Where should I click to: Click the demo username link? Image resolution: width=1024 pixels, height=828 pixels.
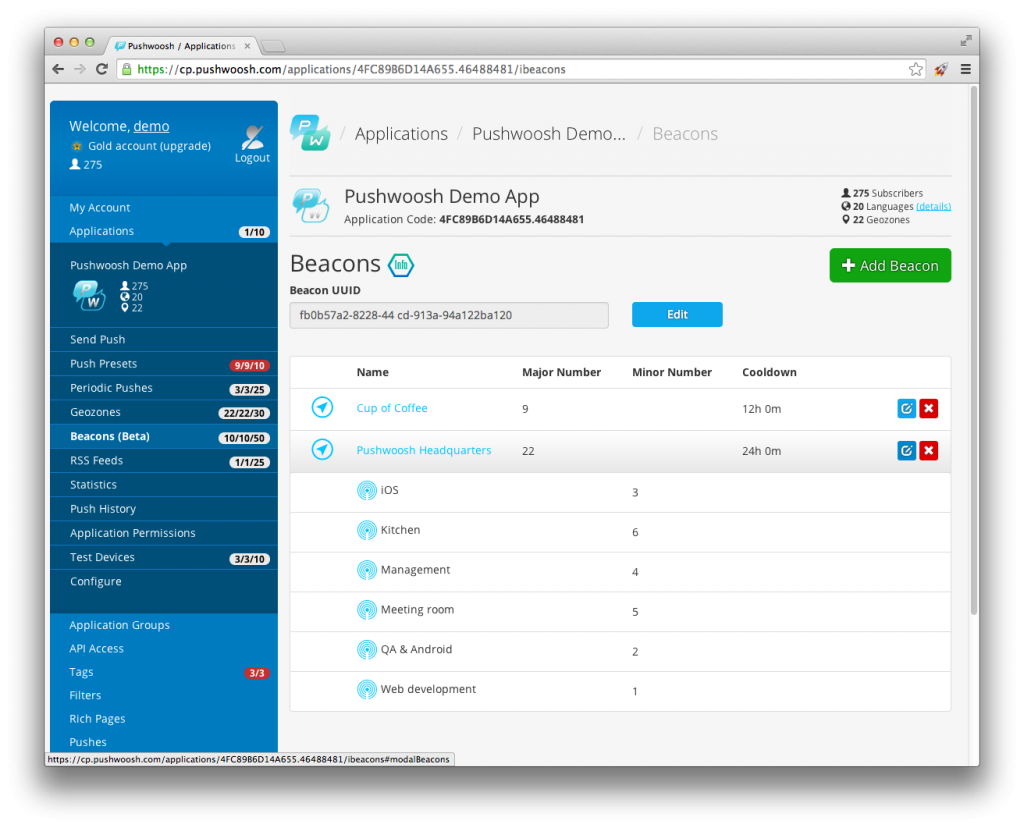(152, 126)
